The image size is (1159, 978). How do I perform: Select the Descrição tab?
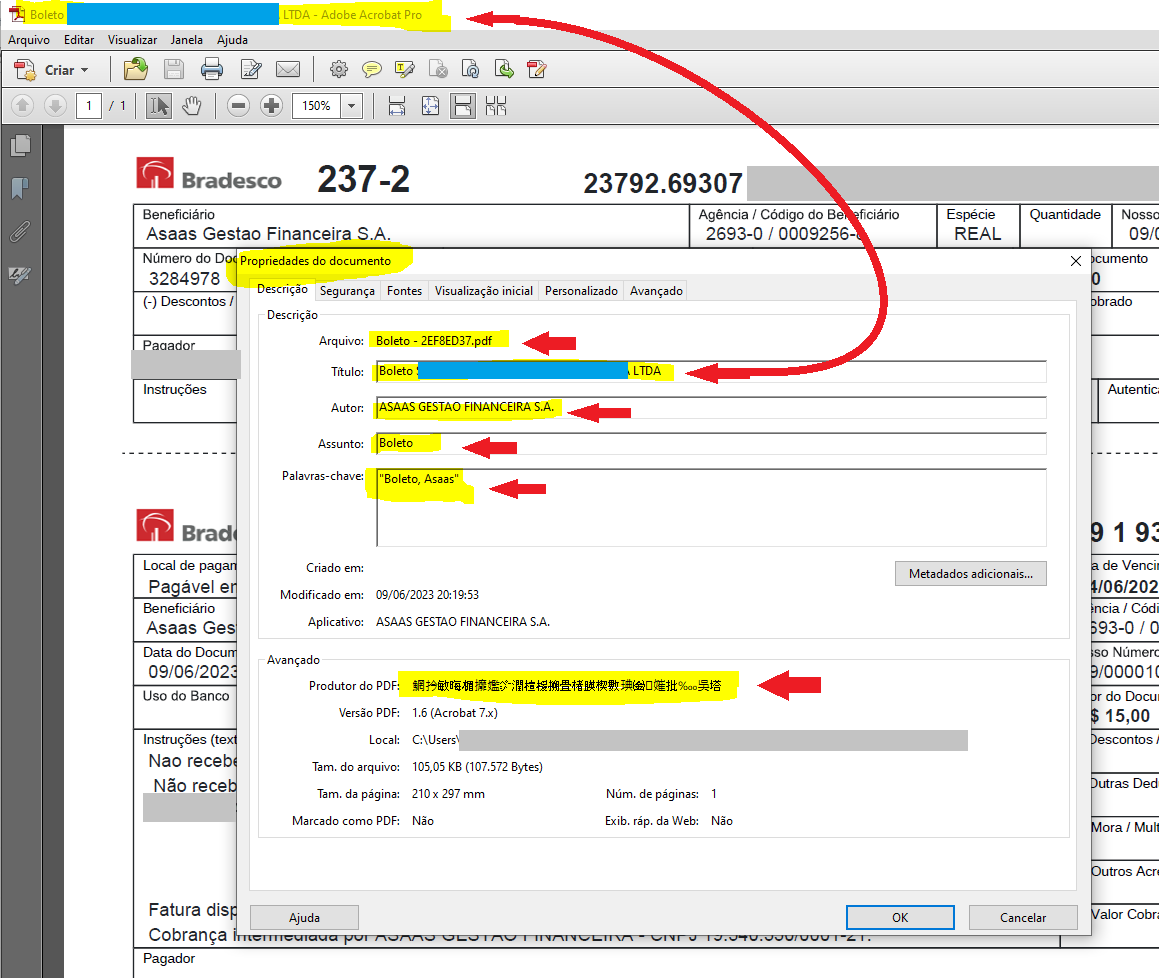[282, 289]
